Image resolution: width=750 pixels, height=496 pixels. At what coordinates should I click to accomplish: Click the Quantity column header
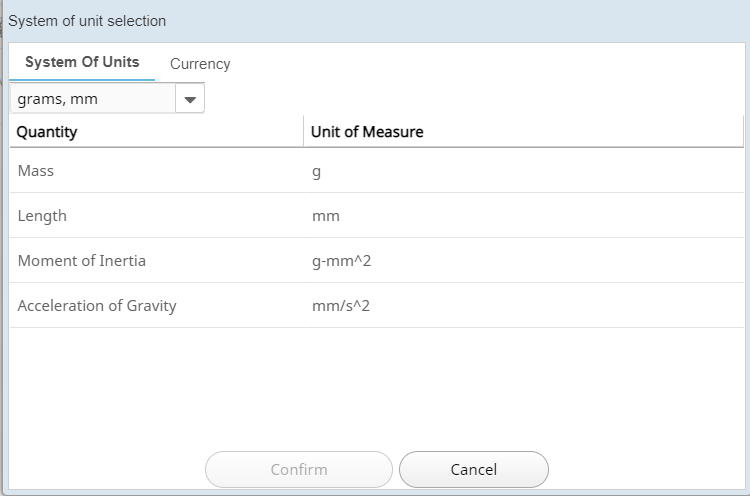156,132
